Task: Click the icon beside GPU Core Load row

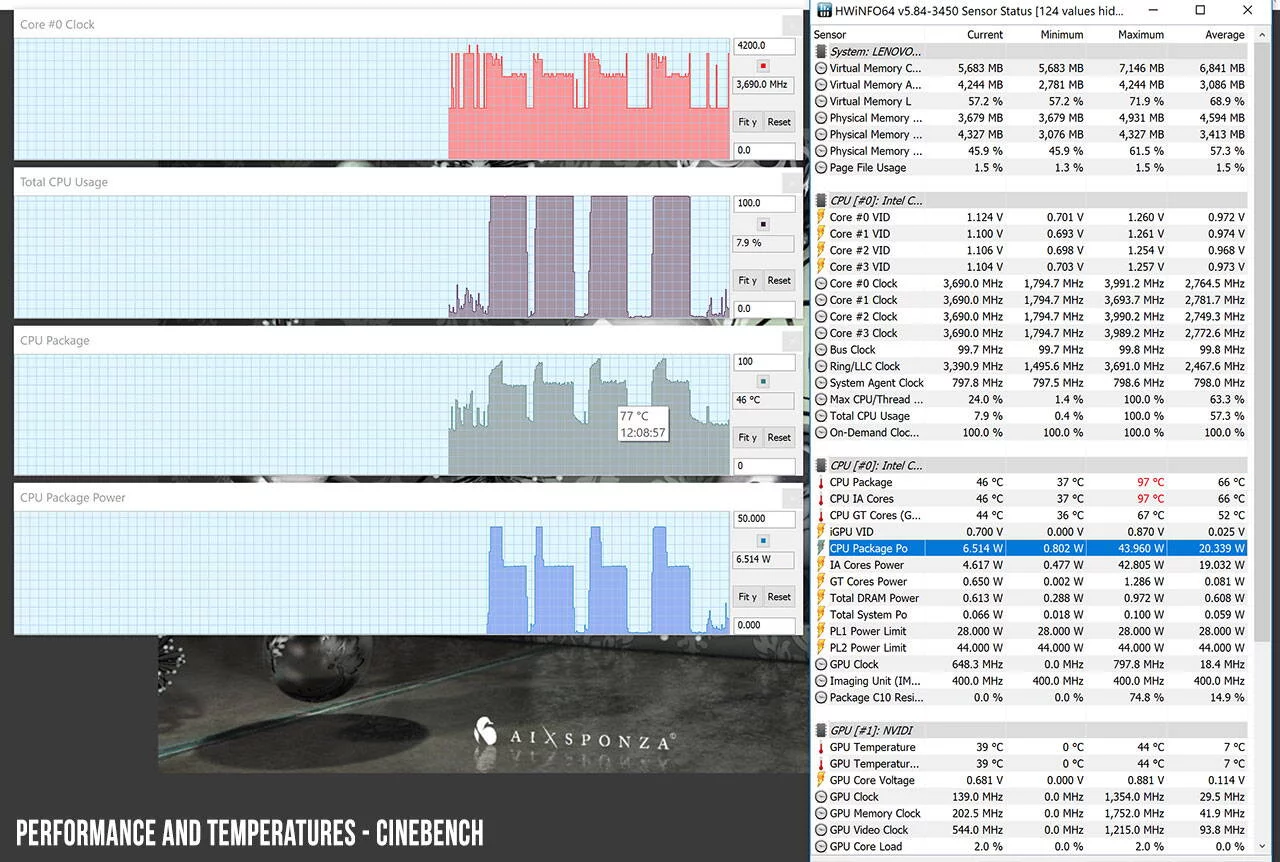Action: tap(821, 846)
